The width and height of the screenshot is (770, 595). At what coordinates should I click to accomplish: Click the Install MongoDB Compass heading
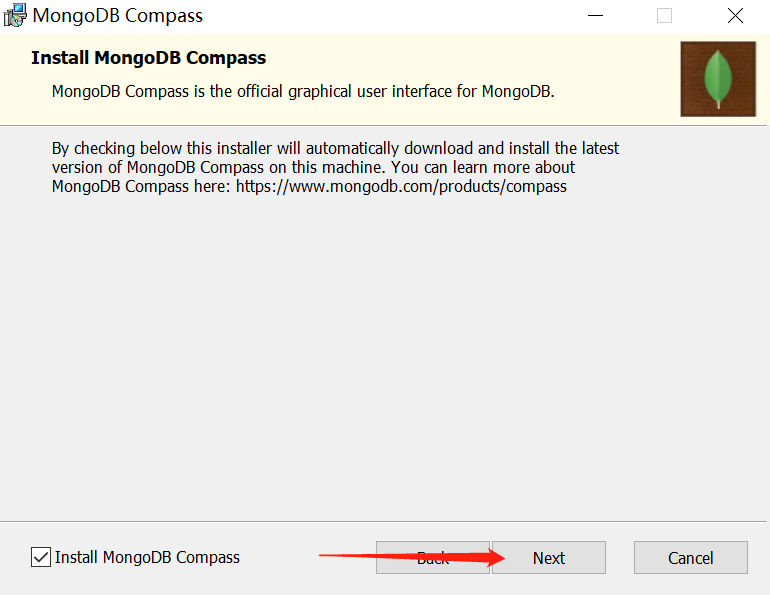pyautogui.click(x=149, y=58)
